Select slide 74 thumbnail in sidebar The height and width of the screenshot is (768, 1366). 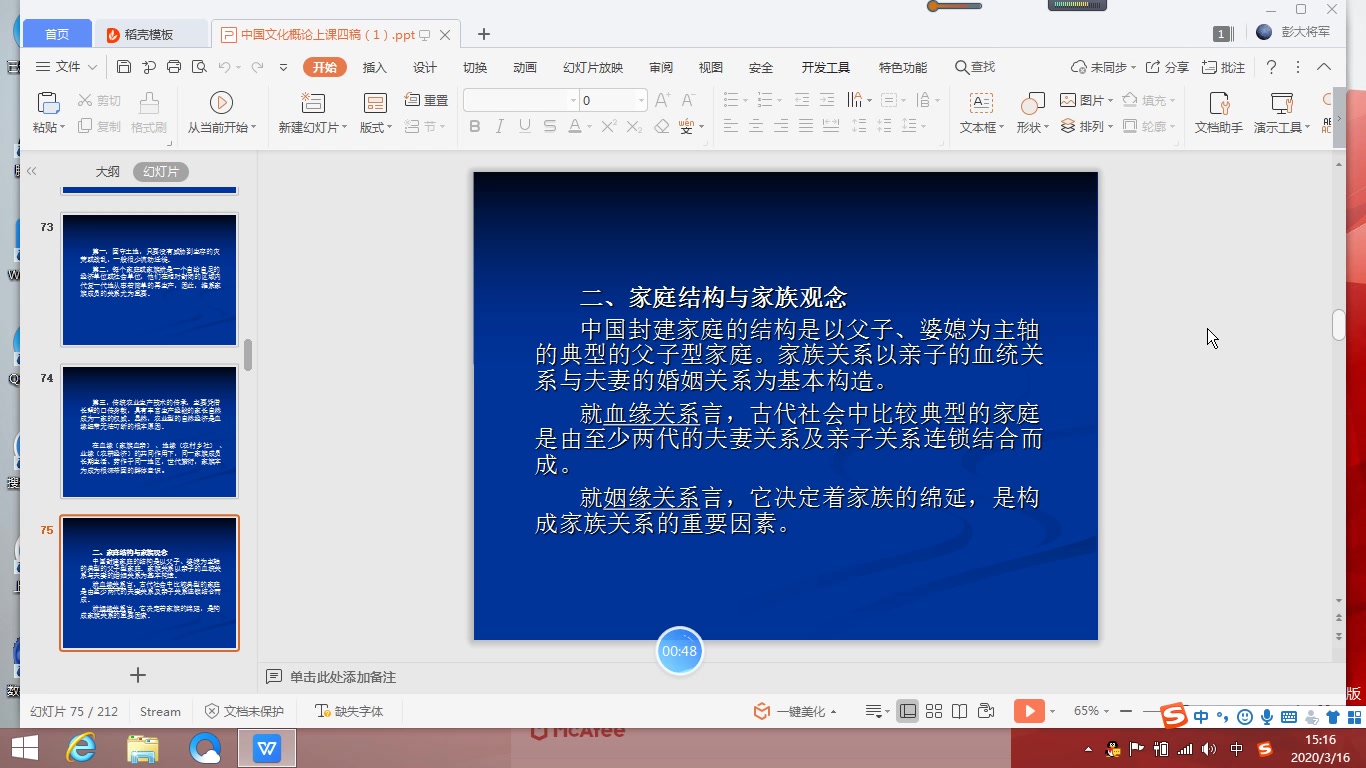[x=148, y=431]
